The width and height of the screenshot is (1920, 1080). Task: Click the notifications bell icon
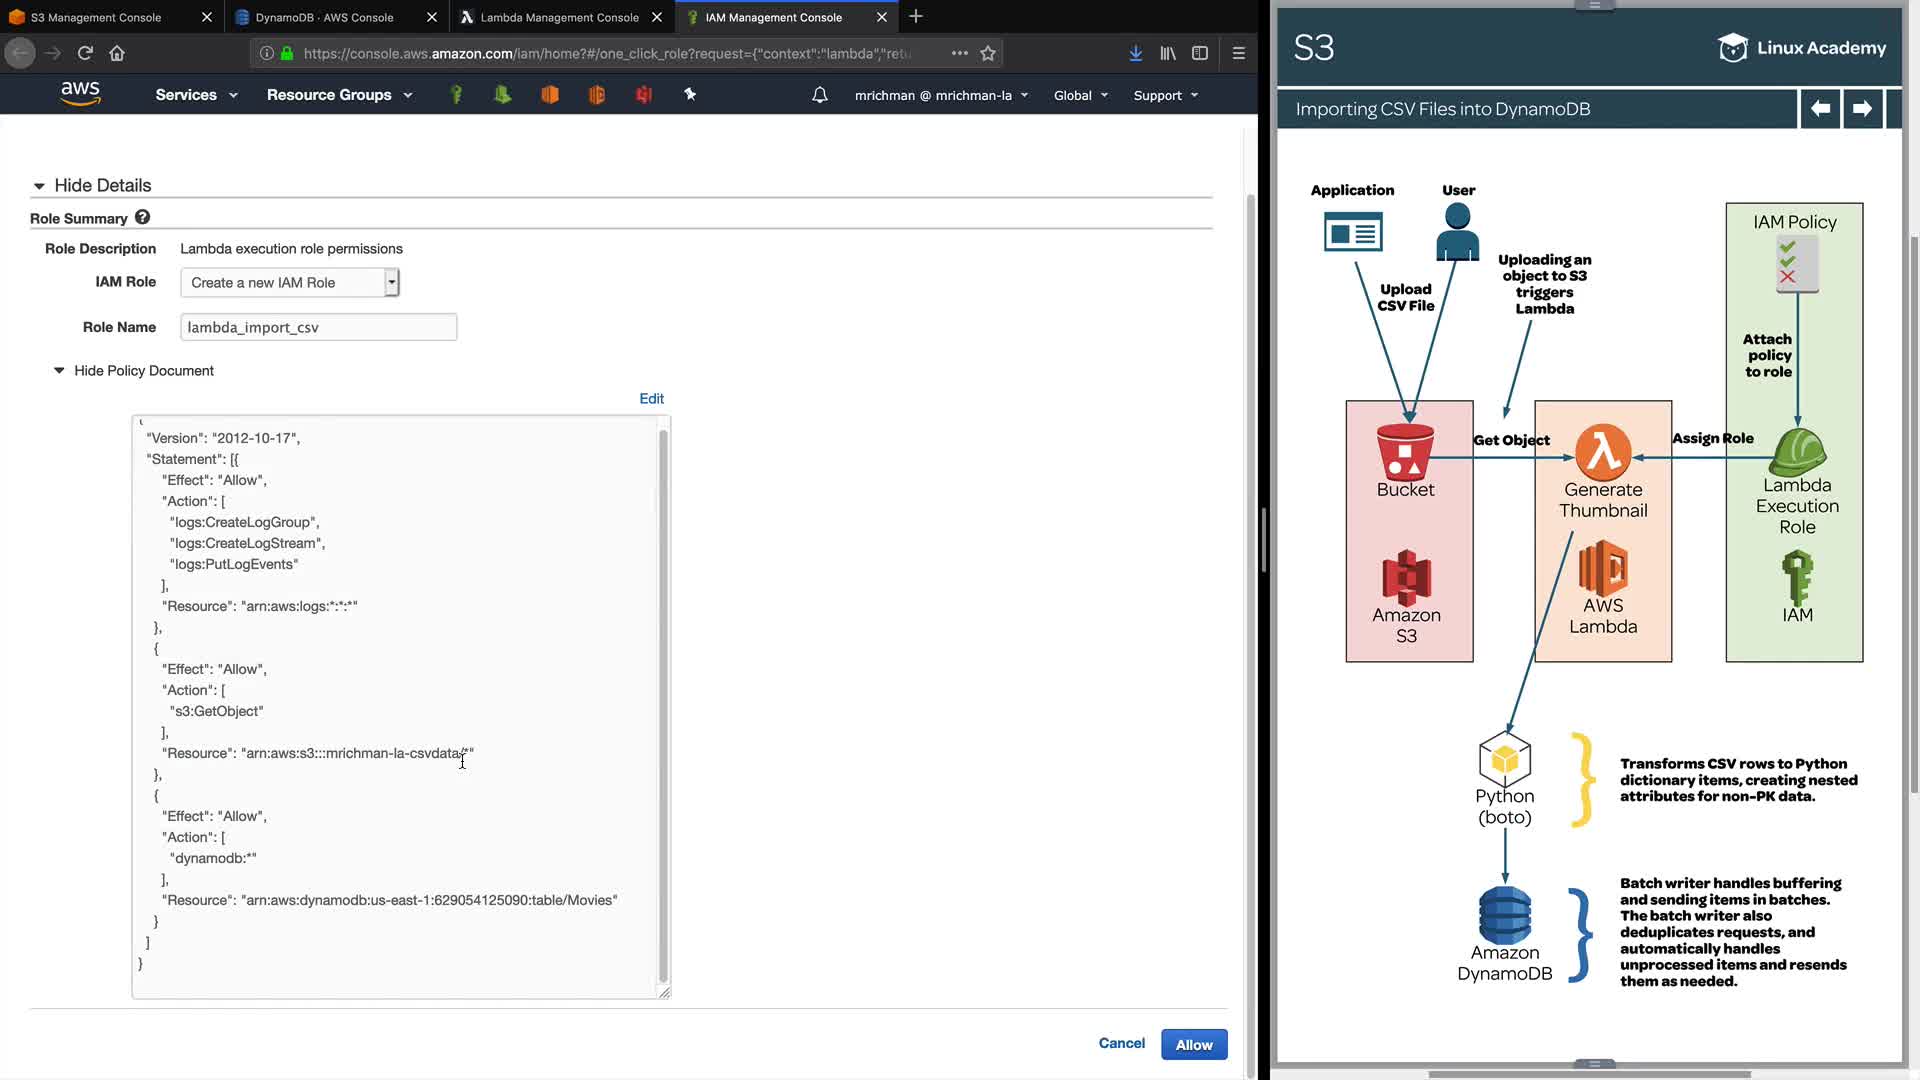coord(819,95)
